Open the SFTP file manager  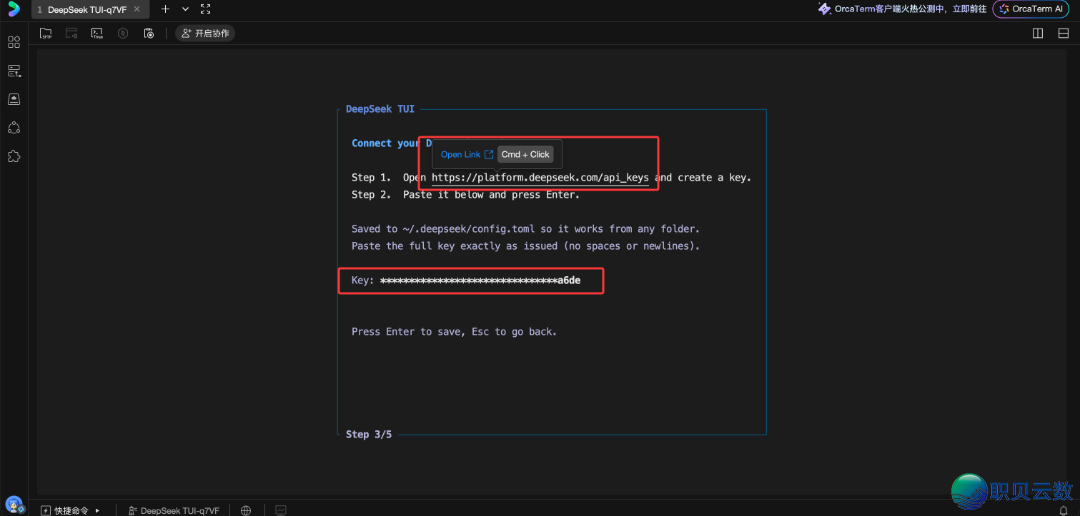point(46,33)
